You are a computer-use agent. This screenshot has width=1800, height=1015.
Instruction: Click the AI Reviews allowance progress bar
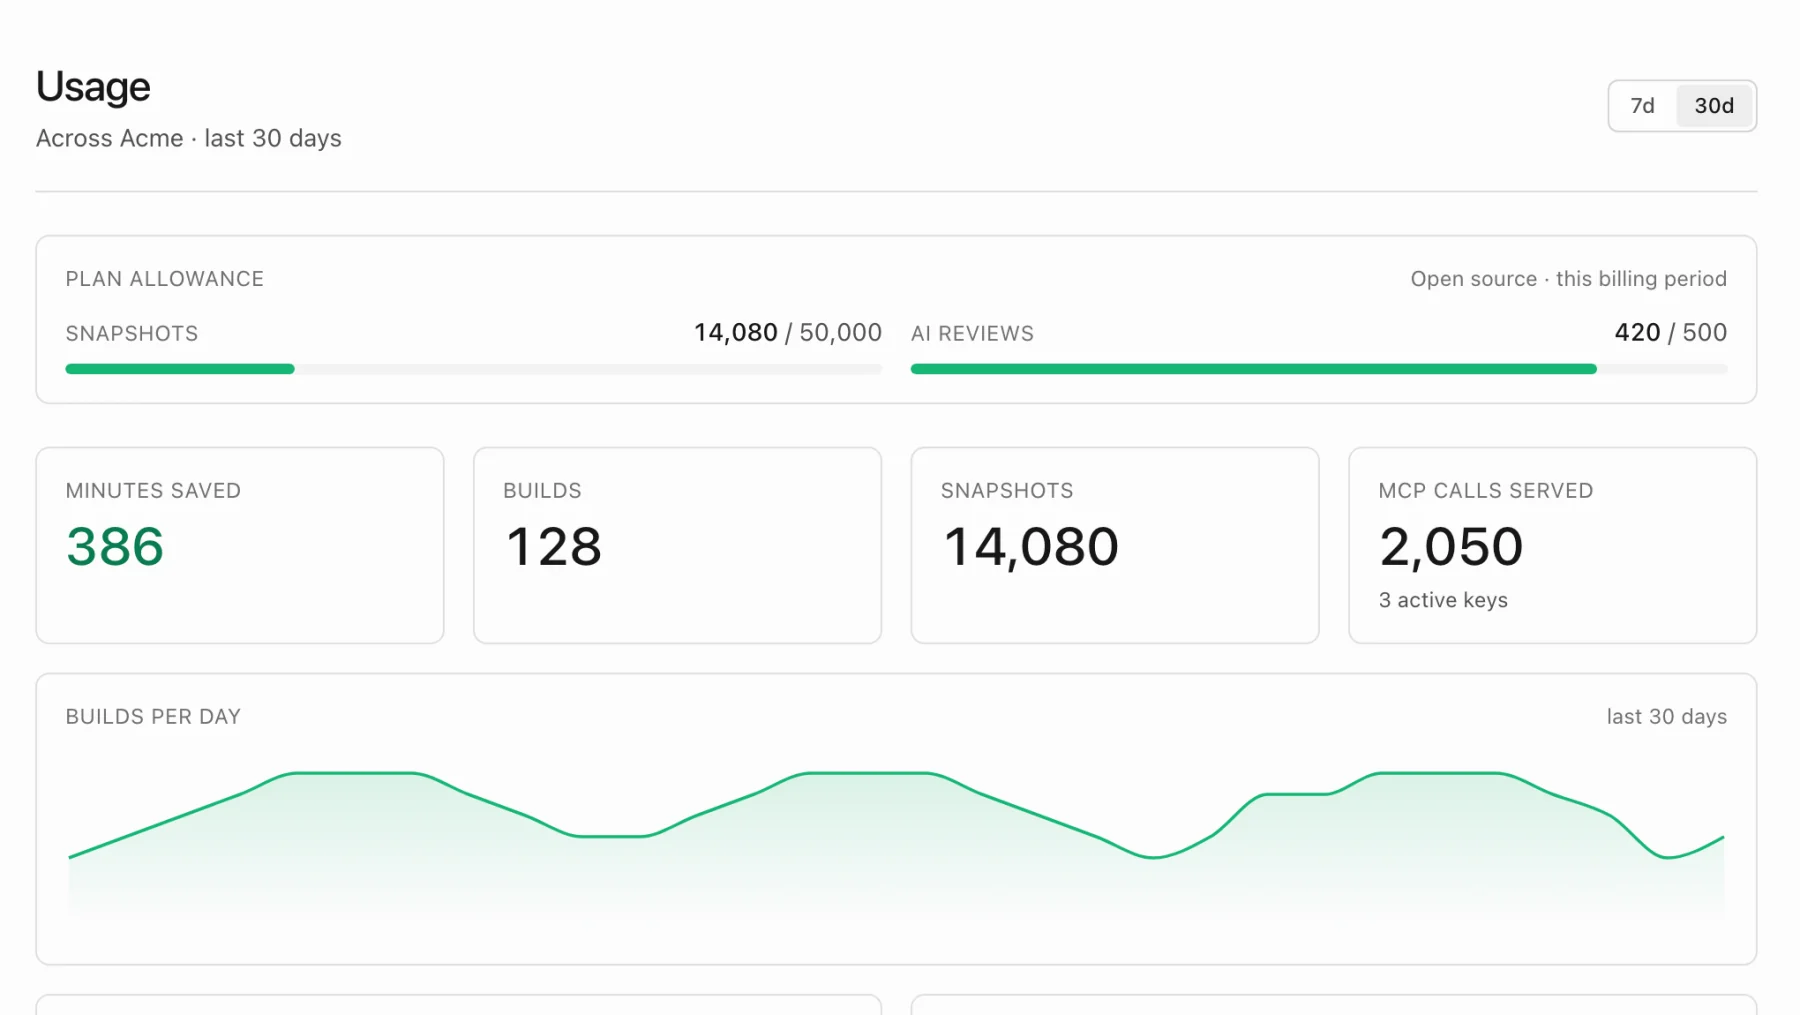[x=1319, y=369]
